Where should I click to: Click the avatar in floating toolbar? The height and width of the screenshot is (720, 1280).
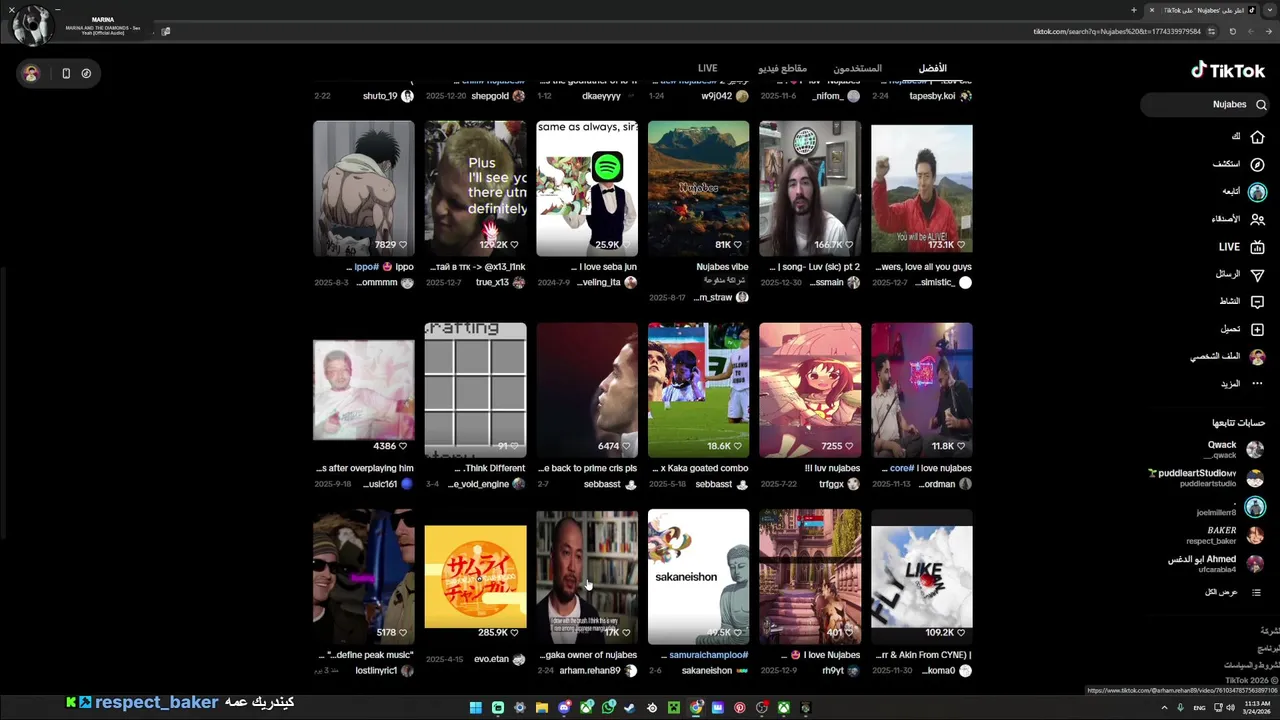31,73
